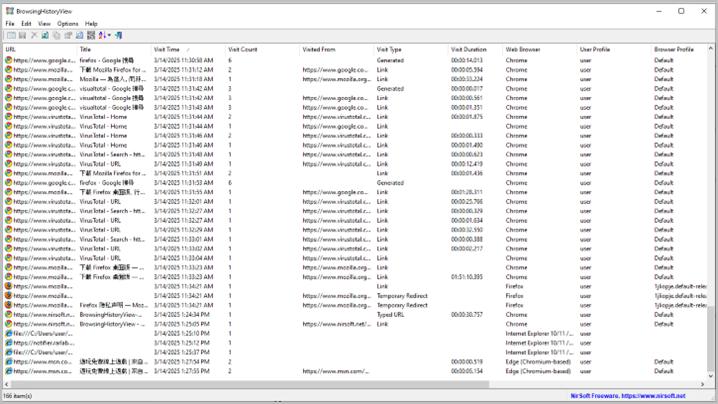Click the Internet Explorer icon of the notifier URL row

pyautogui.click(x=8, y=343)
